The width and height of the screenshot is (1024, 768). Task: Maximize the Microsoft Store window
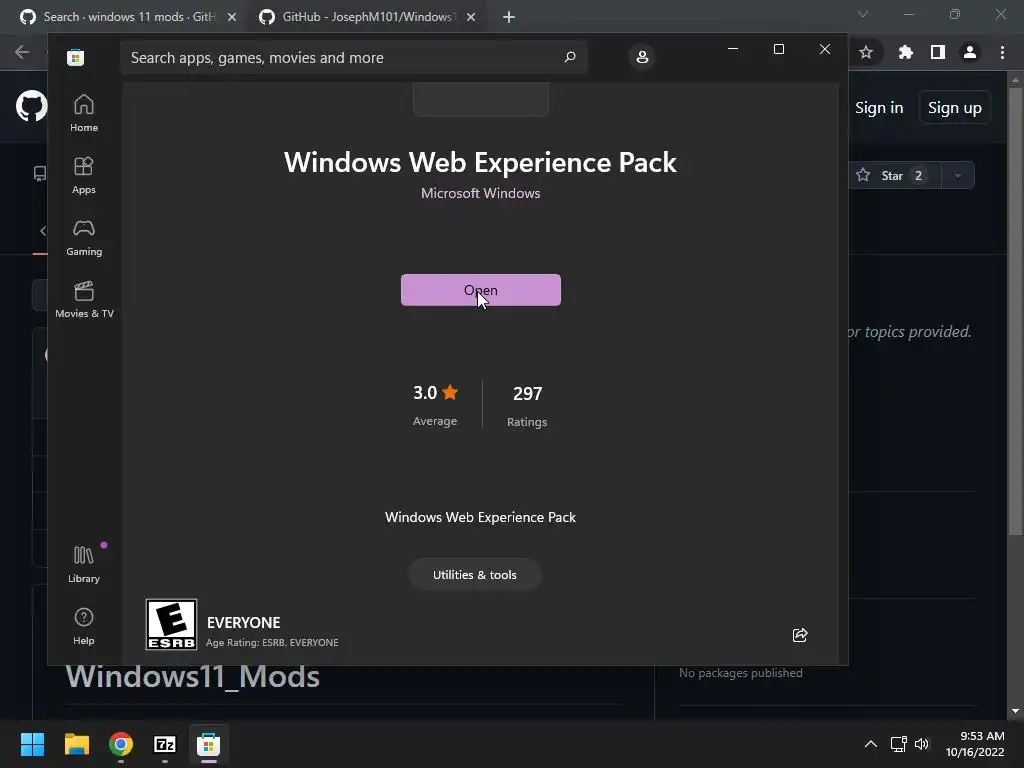pos(778,49)
